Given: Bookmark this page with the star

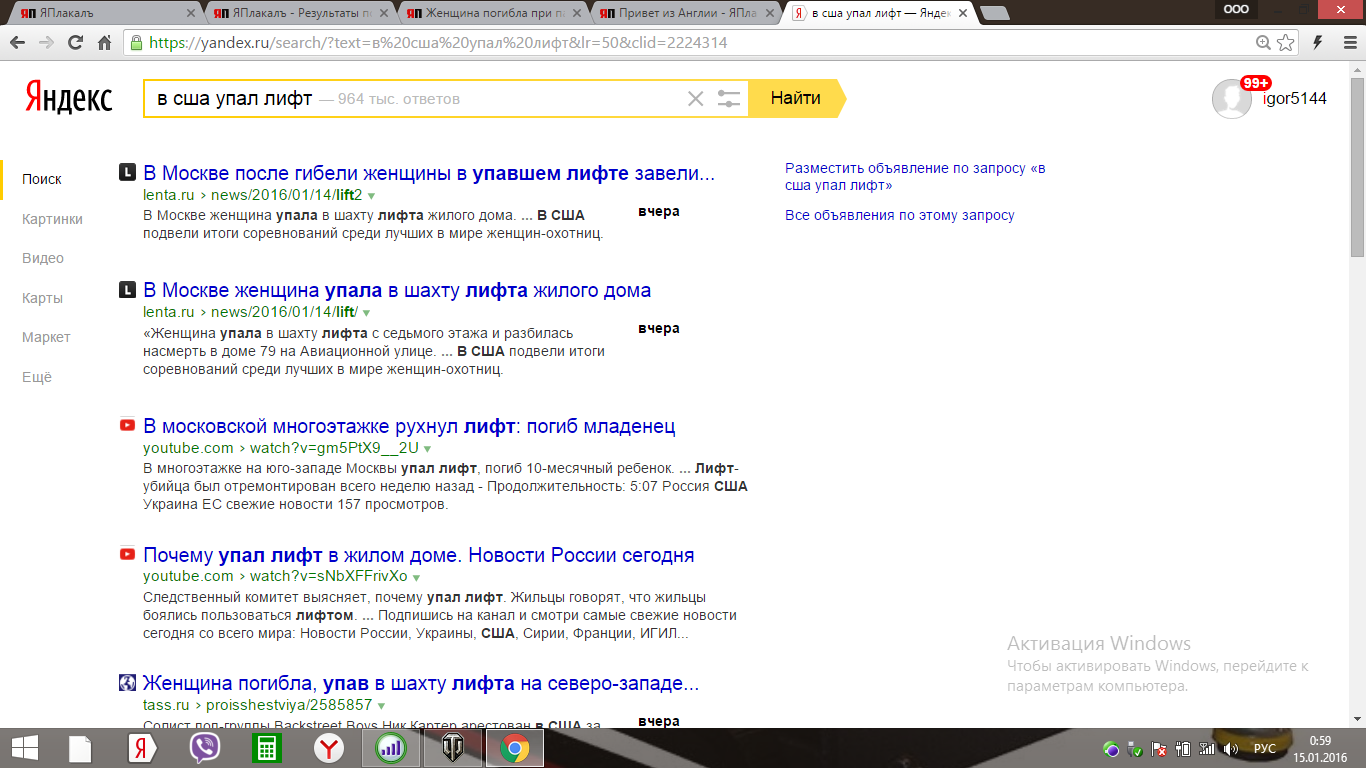Looking at the screenshot, I should pyautogui.click(x=1286, y=43).
